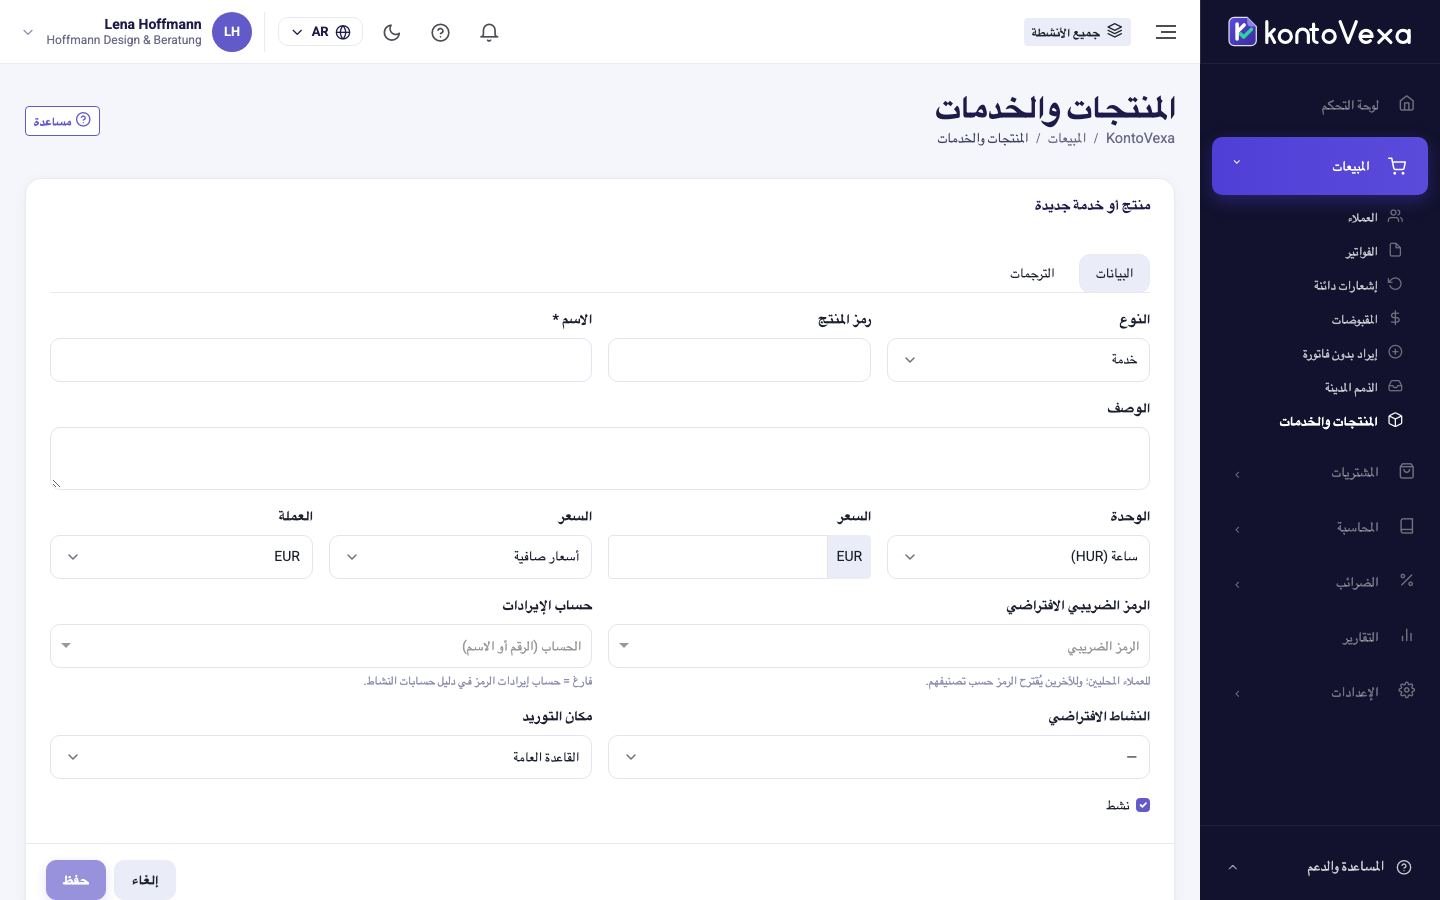
Task: Select the البيانات tab
Action: pos(1114,273)
